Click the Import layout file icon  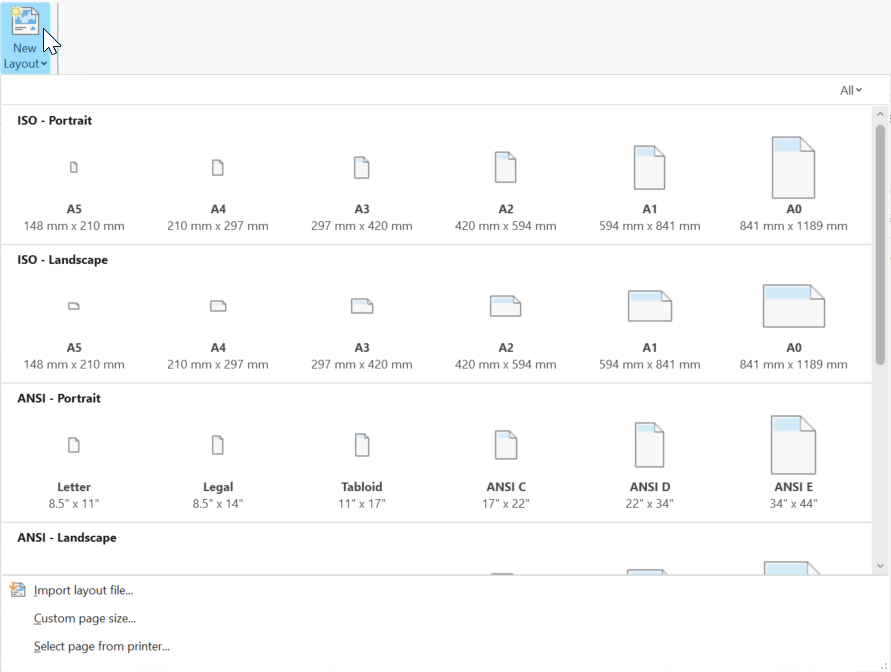(x=18, y=590)
